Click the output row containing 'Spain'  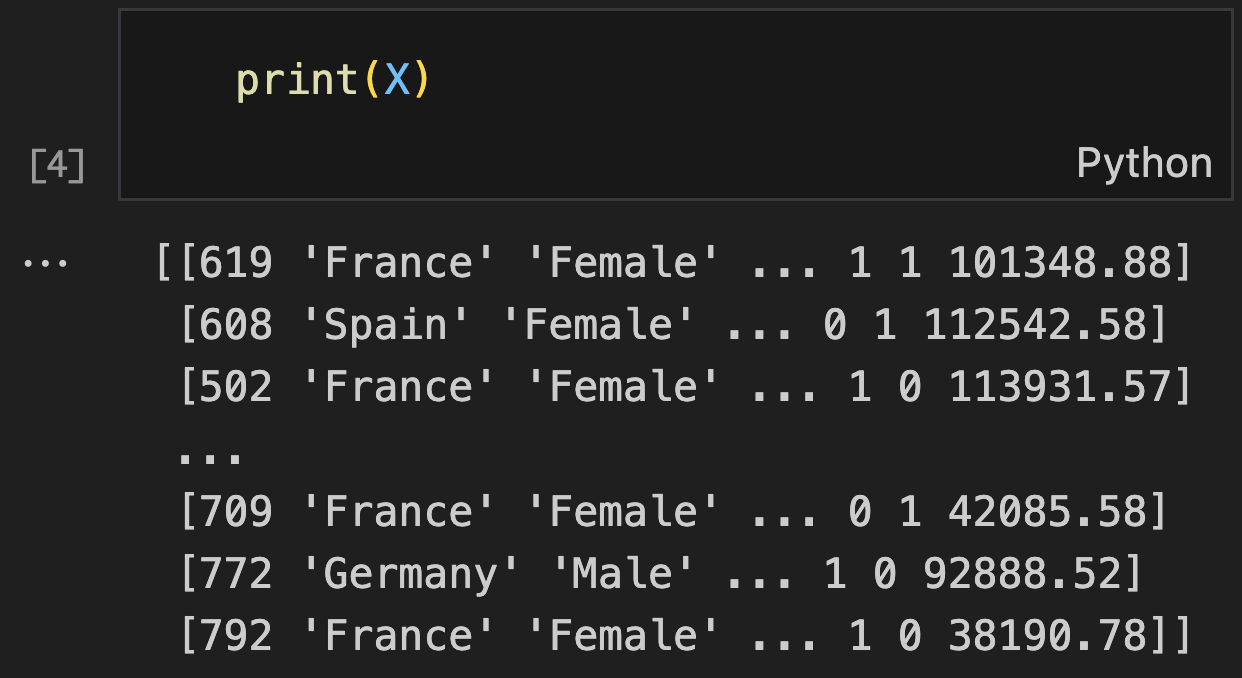(673, 325)
